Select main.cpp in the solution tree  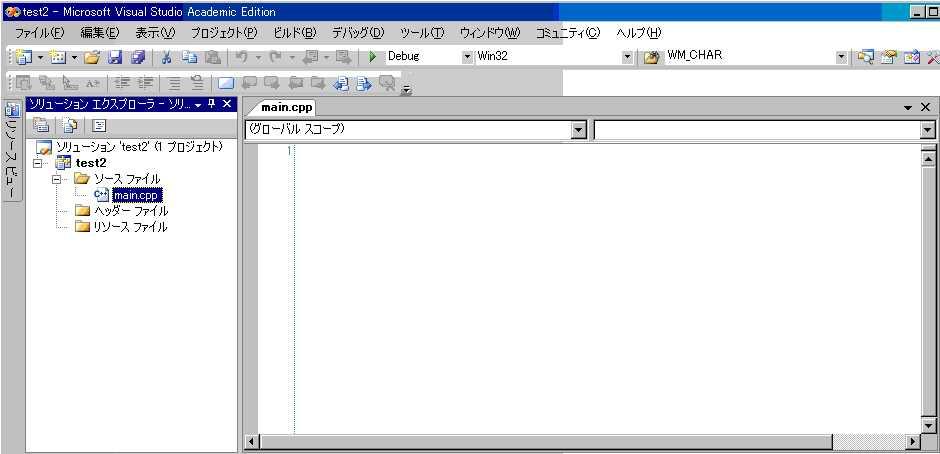tap(137, 195)
